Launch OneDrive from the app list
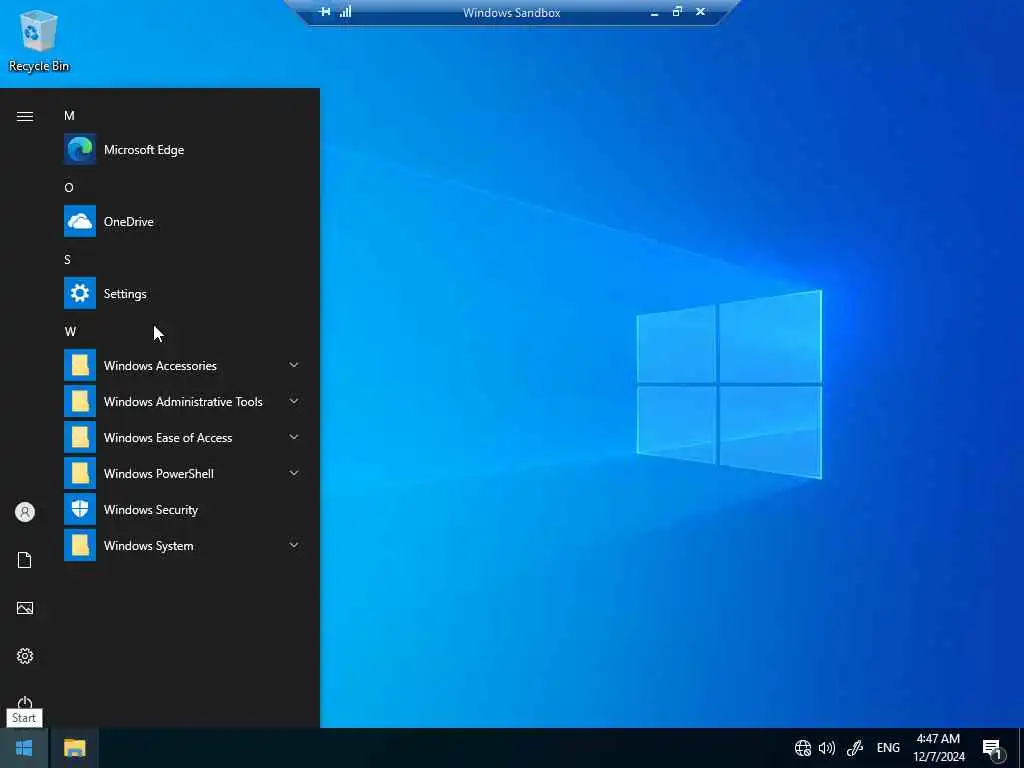This screenshot has width=1024, height=768. [x=183, y=221]
